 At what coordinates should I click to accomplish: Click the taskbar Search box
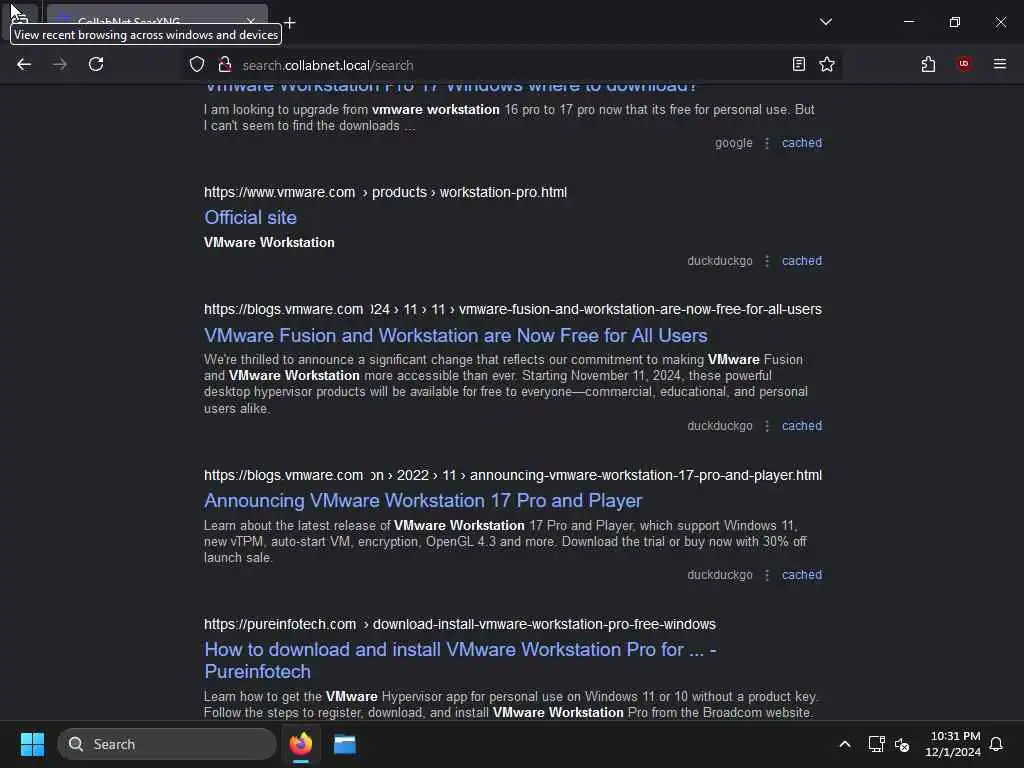click(x=167, y=744)
